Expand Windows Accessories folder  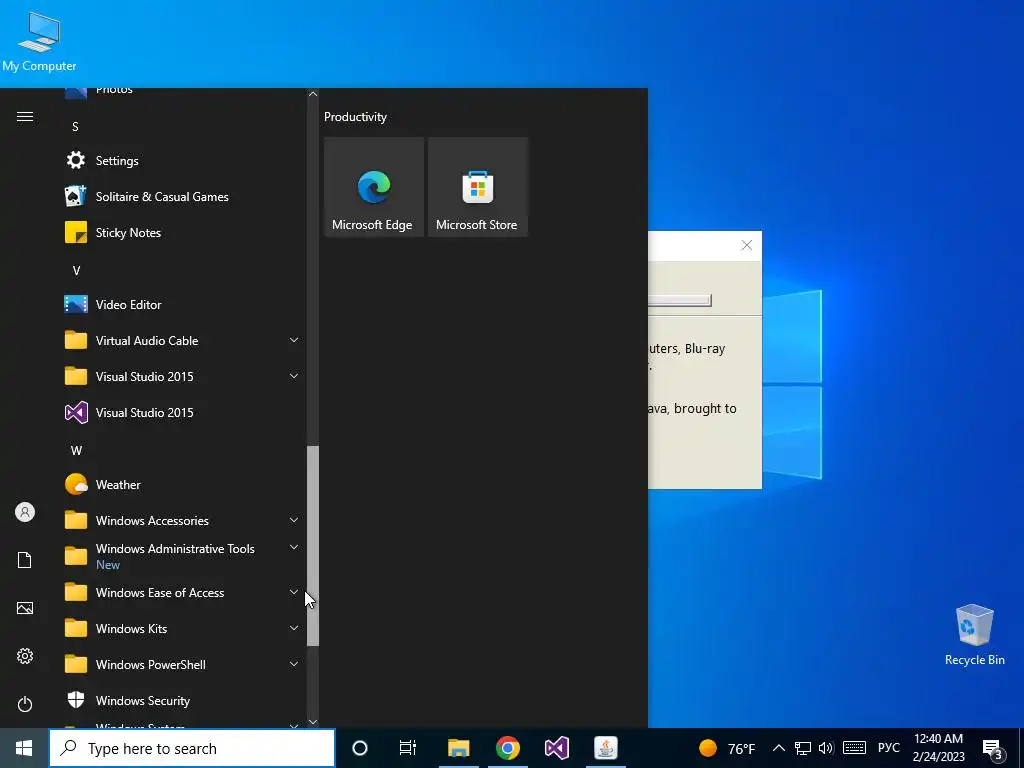point(294,520)
